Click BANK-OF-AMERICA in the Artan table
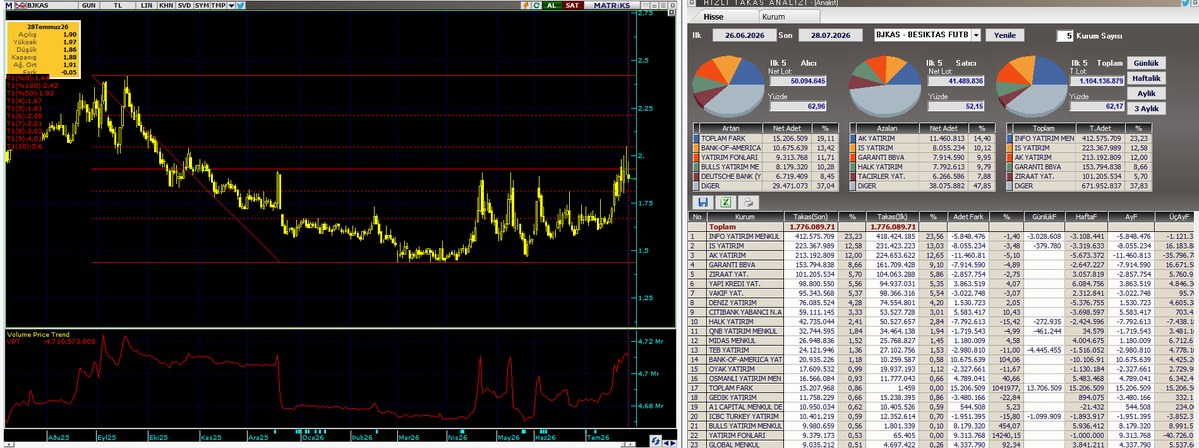Viewport: 1199px width, 448px height. click(x=732, y=148)
